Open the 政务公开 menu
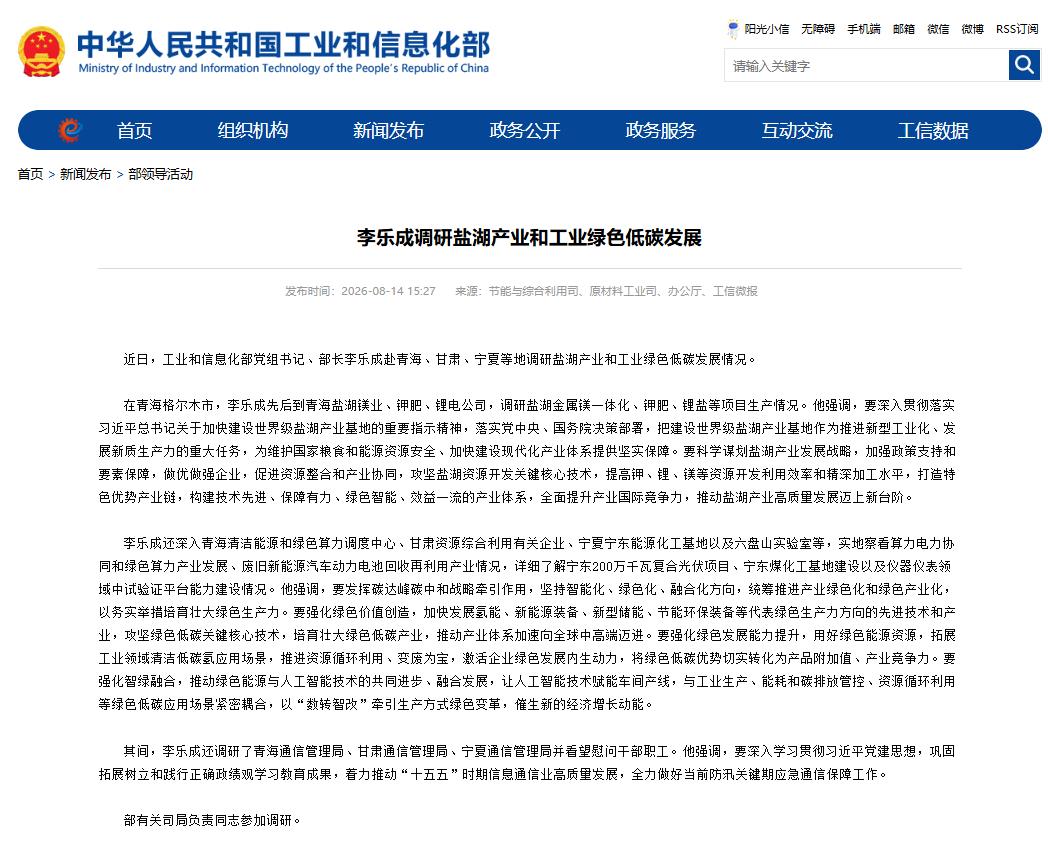Viewport: 1048px width, 841px height. point(525,130)
